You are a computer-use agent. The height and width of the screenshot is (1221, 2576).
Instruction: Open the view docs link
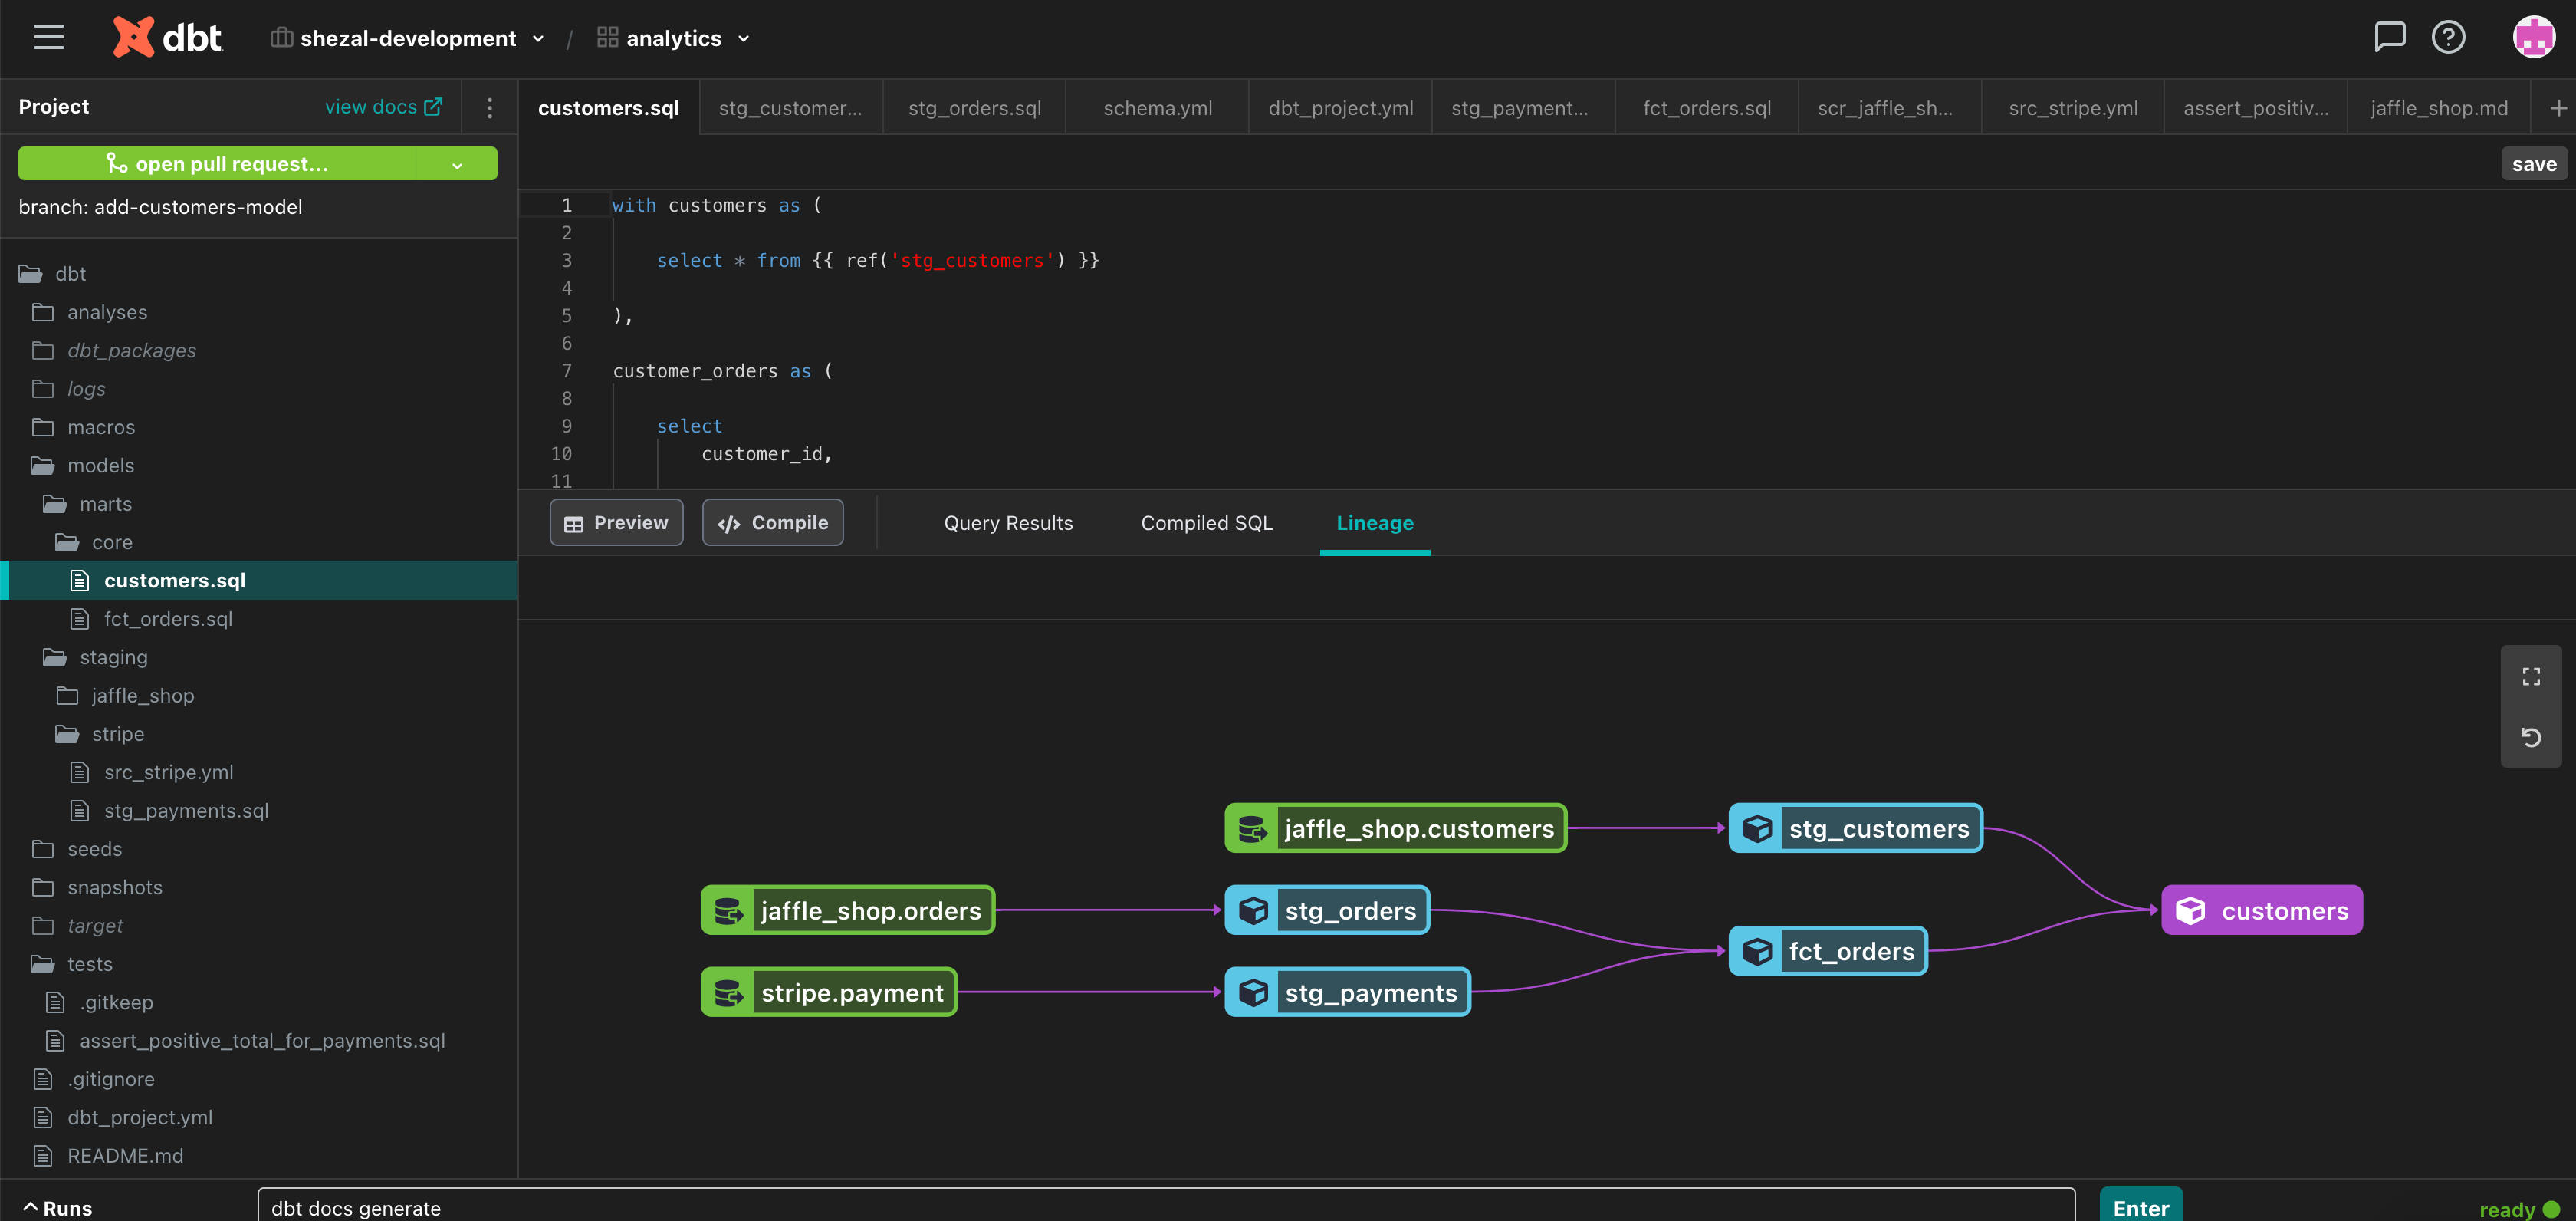click(383, 106)
